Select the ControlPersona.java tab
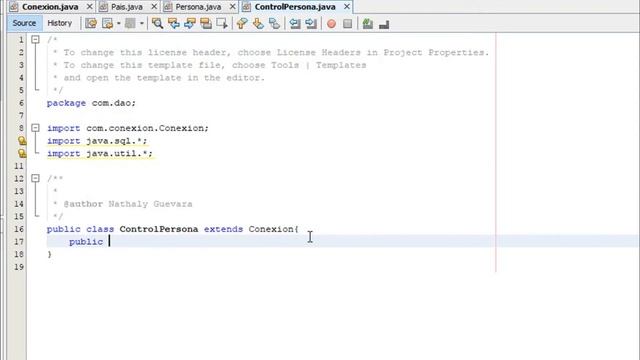Viewport: 640px width, 360px height. [295, 7]
